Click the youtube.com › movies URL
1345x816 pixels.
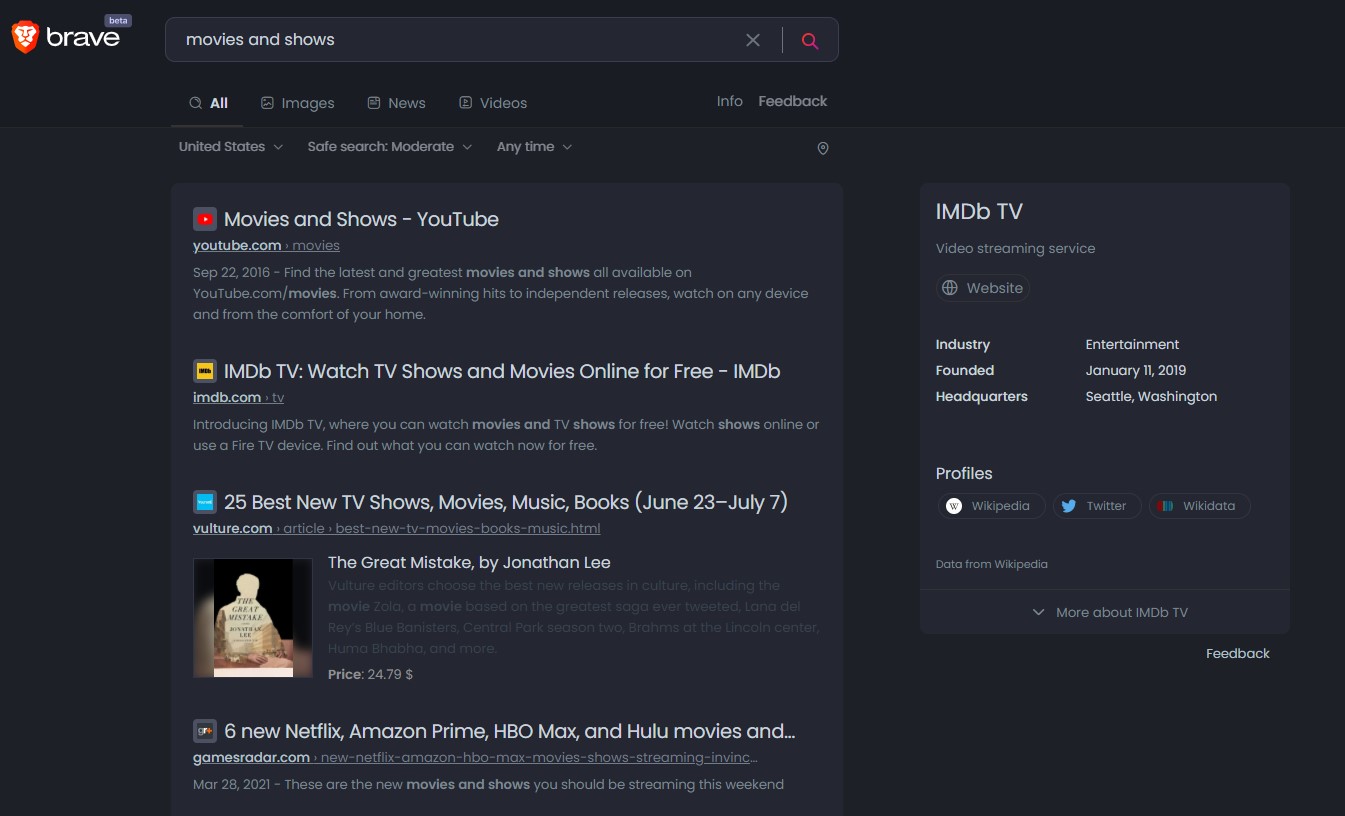(x=266, y=246)
